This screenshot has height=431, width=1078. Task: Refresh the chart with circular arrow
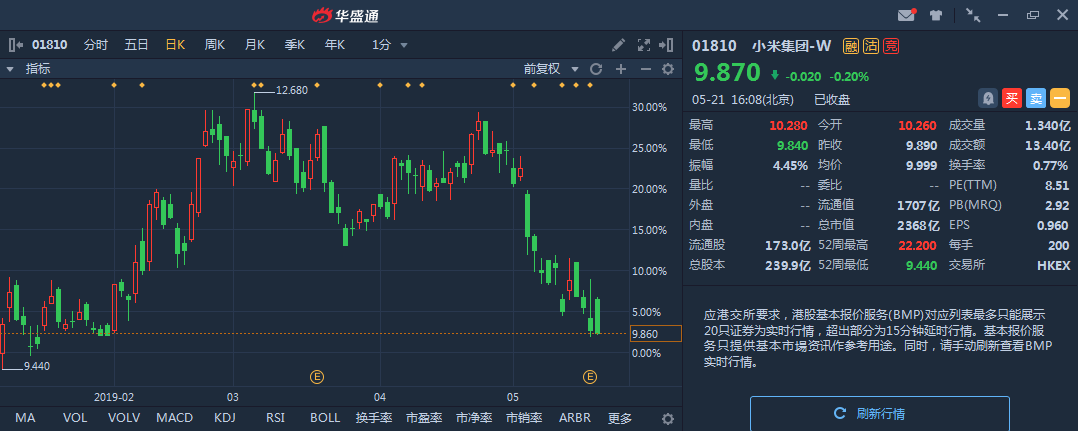596,69
